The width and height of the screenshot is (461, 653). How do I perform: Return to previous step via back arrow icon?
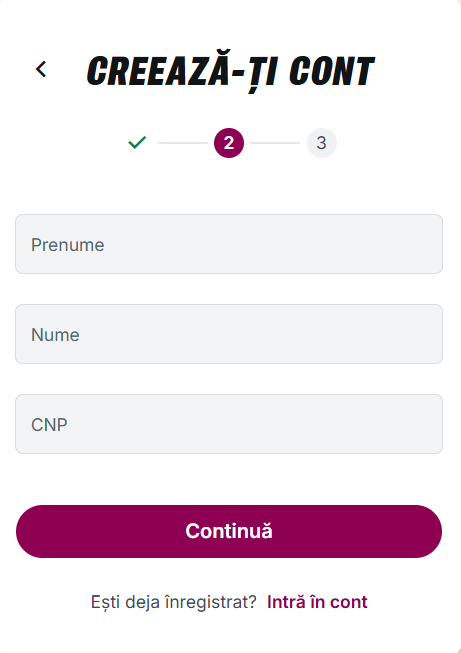[41, 69]
